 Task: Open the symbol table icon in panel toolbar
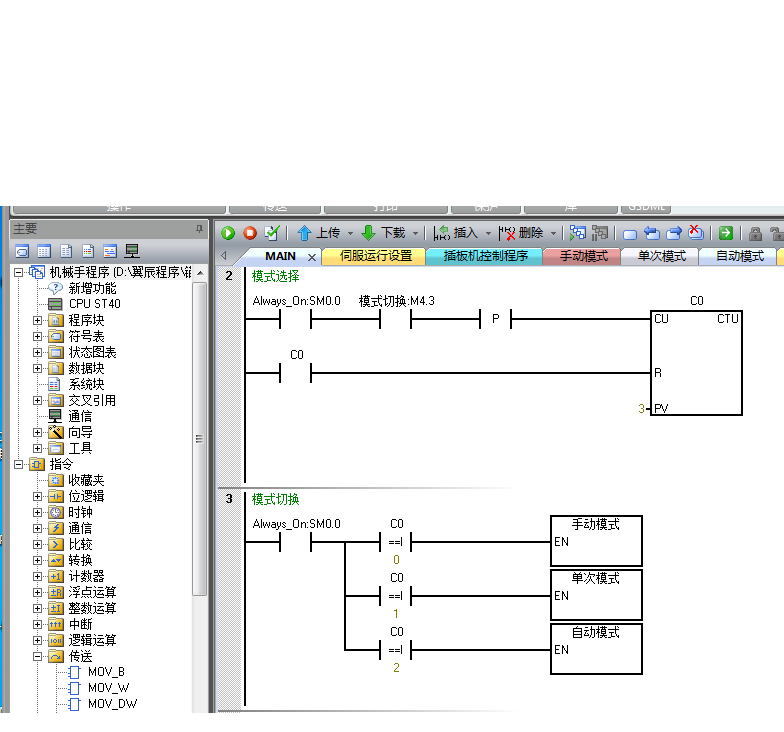point(44,251)
